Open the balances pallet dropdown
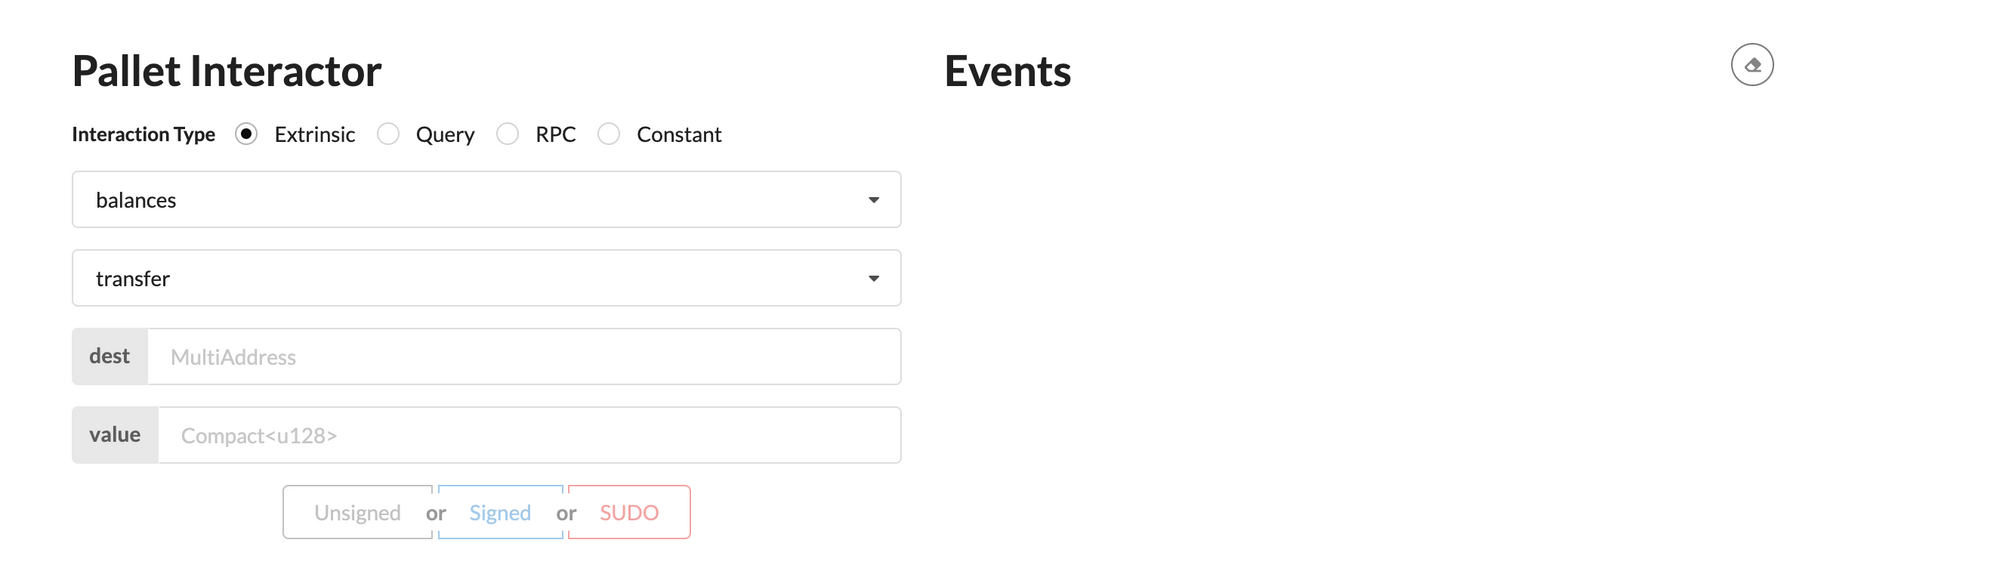Viewport: 2000px width, 583px height. pyautogui.click(x=486, y=200)
